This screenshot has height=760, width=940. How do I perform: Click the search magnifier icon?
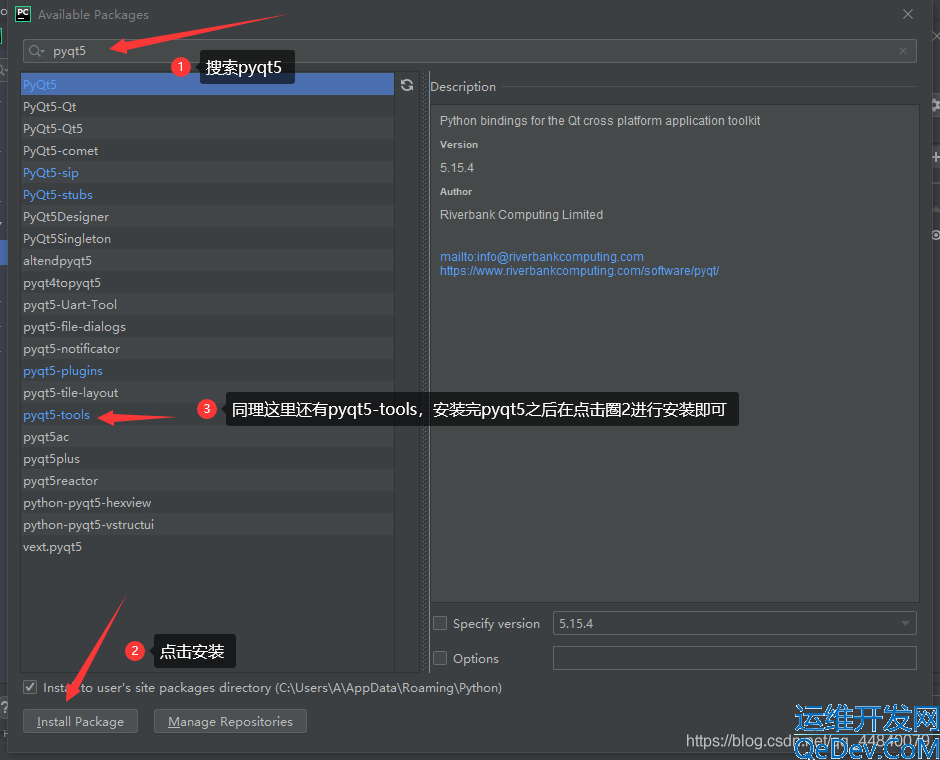[36, 51]
